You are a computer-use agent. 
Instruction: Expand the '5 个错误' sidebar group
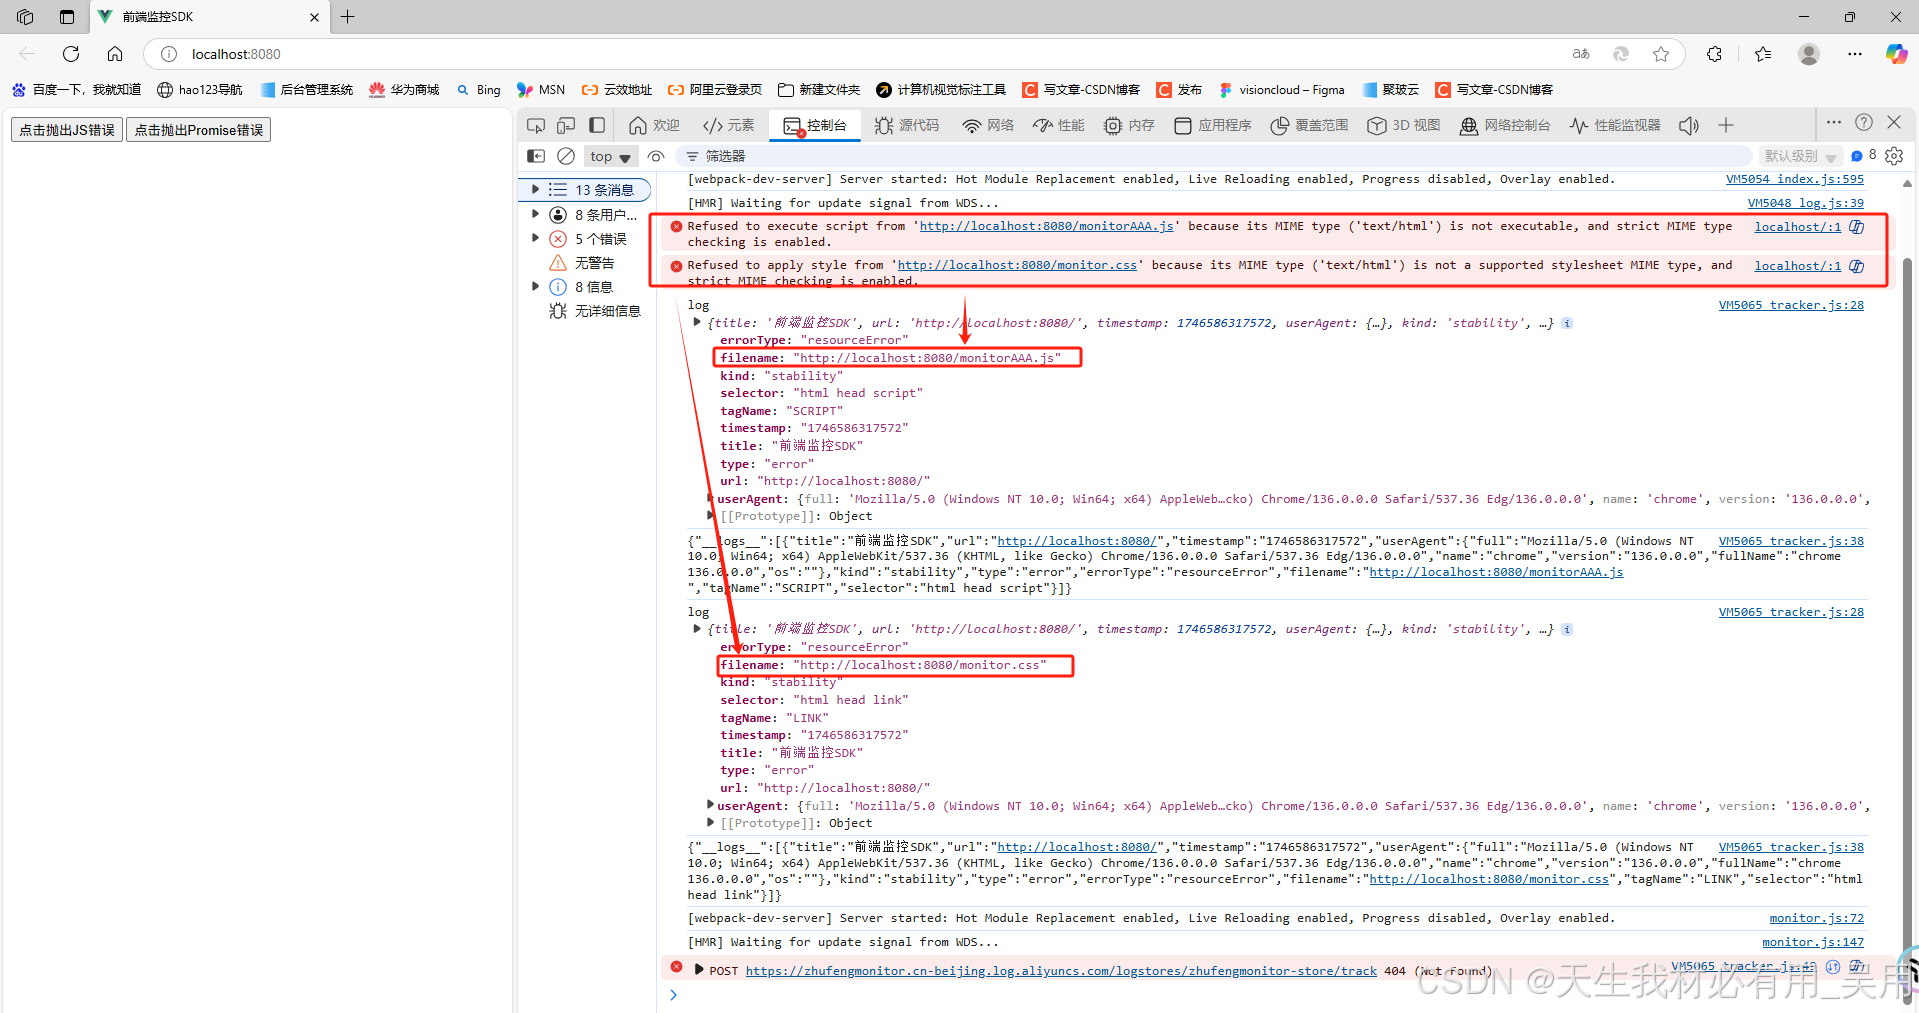(x=535, y=238)
